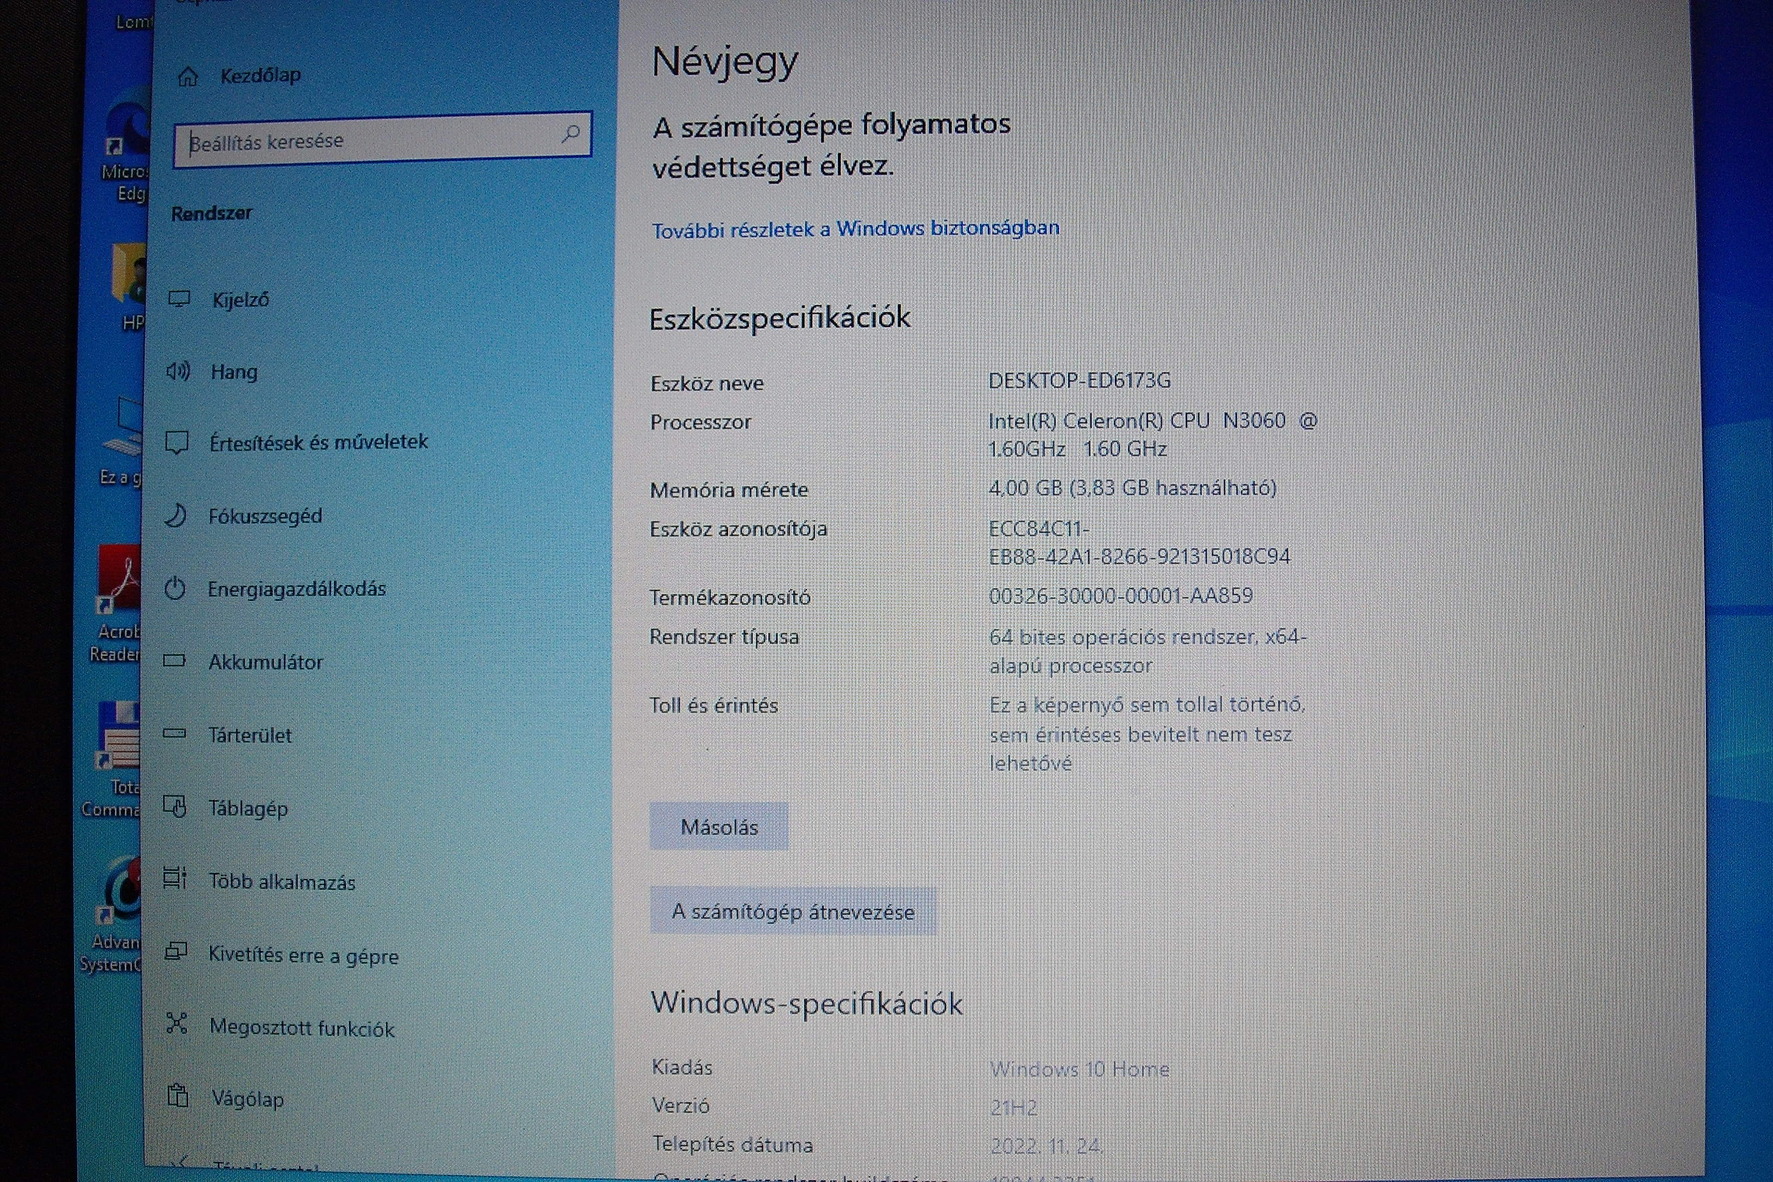Image resolution: width=1773 pixels, height=1182 pixels.
Task: Open the Kijelző display settings
Action: (x=240, y=297)
